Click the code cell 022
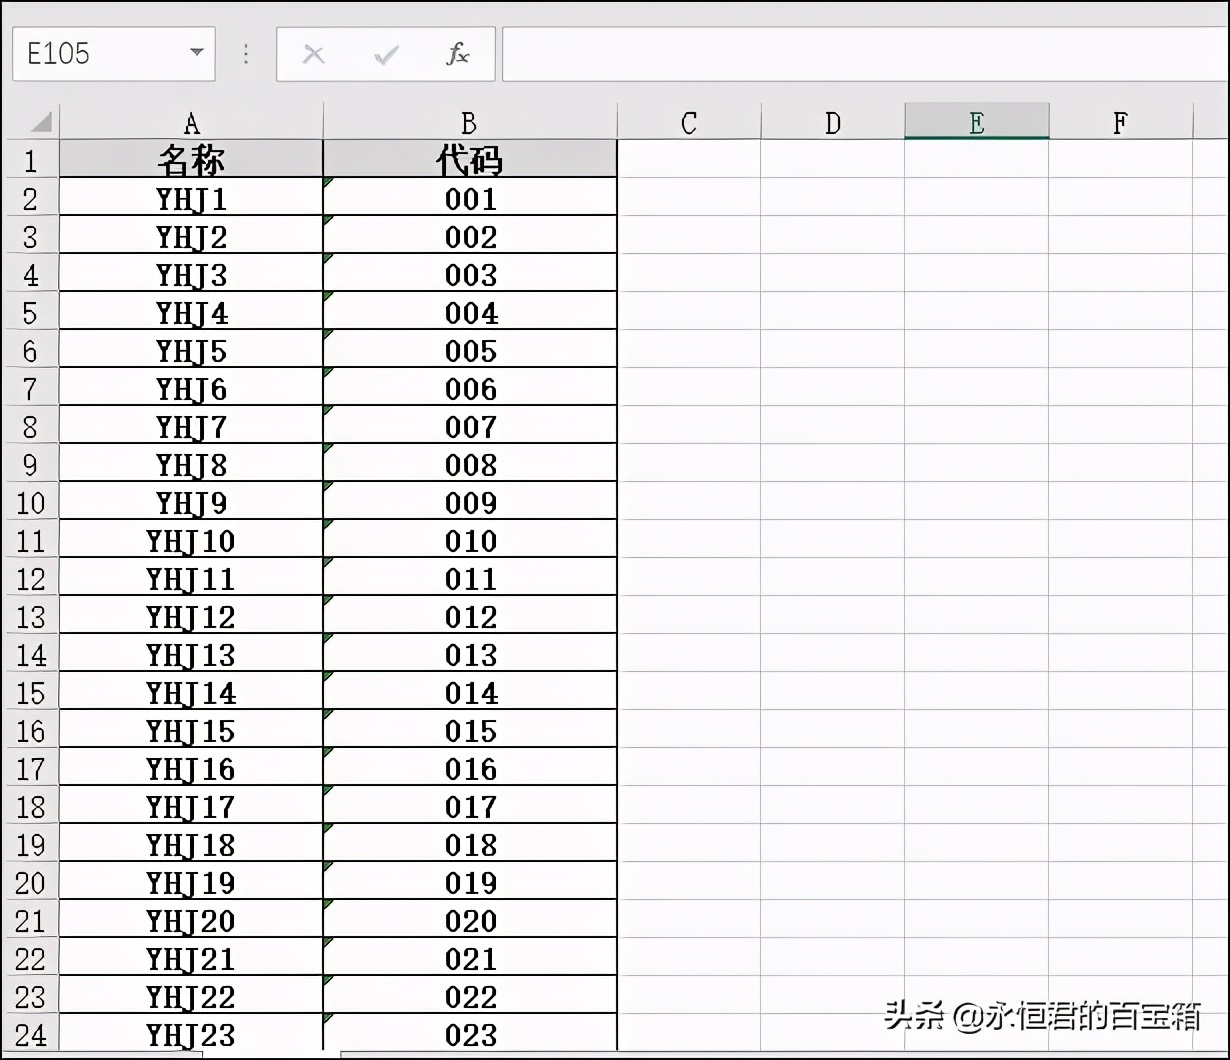 [x=470, y=996]
